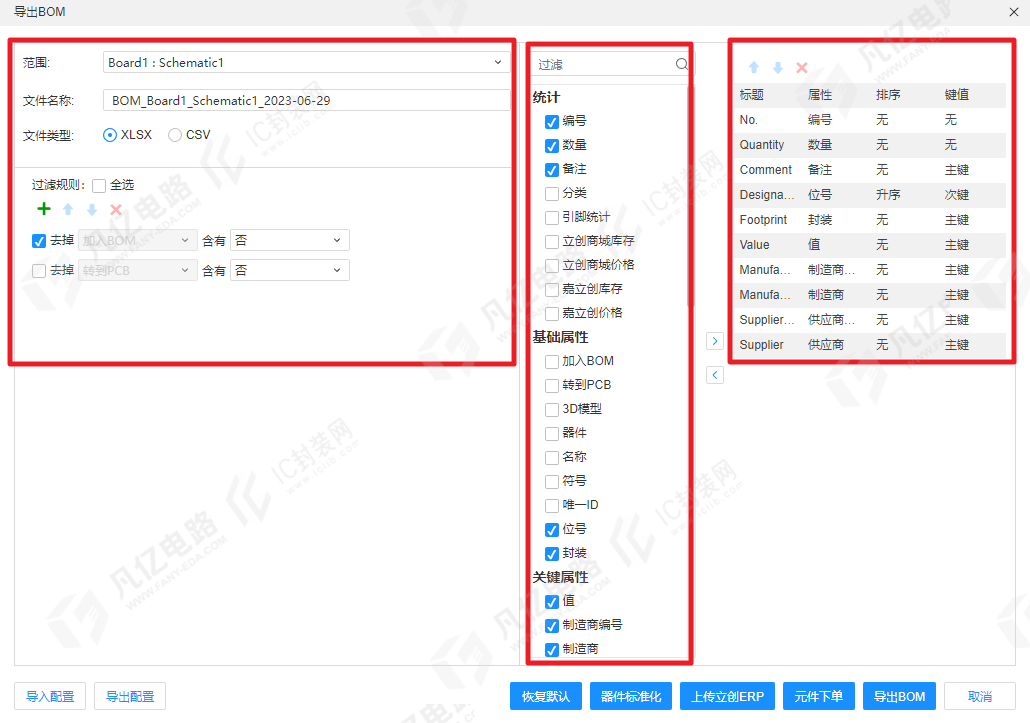Open the 范围 Board1 : Schematic1 dropdown
1030x723 pixels.
pyautogui.click(x=306, y=62)
